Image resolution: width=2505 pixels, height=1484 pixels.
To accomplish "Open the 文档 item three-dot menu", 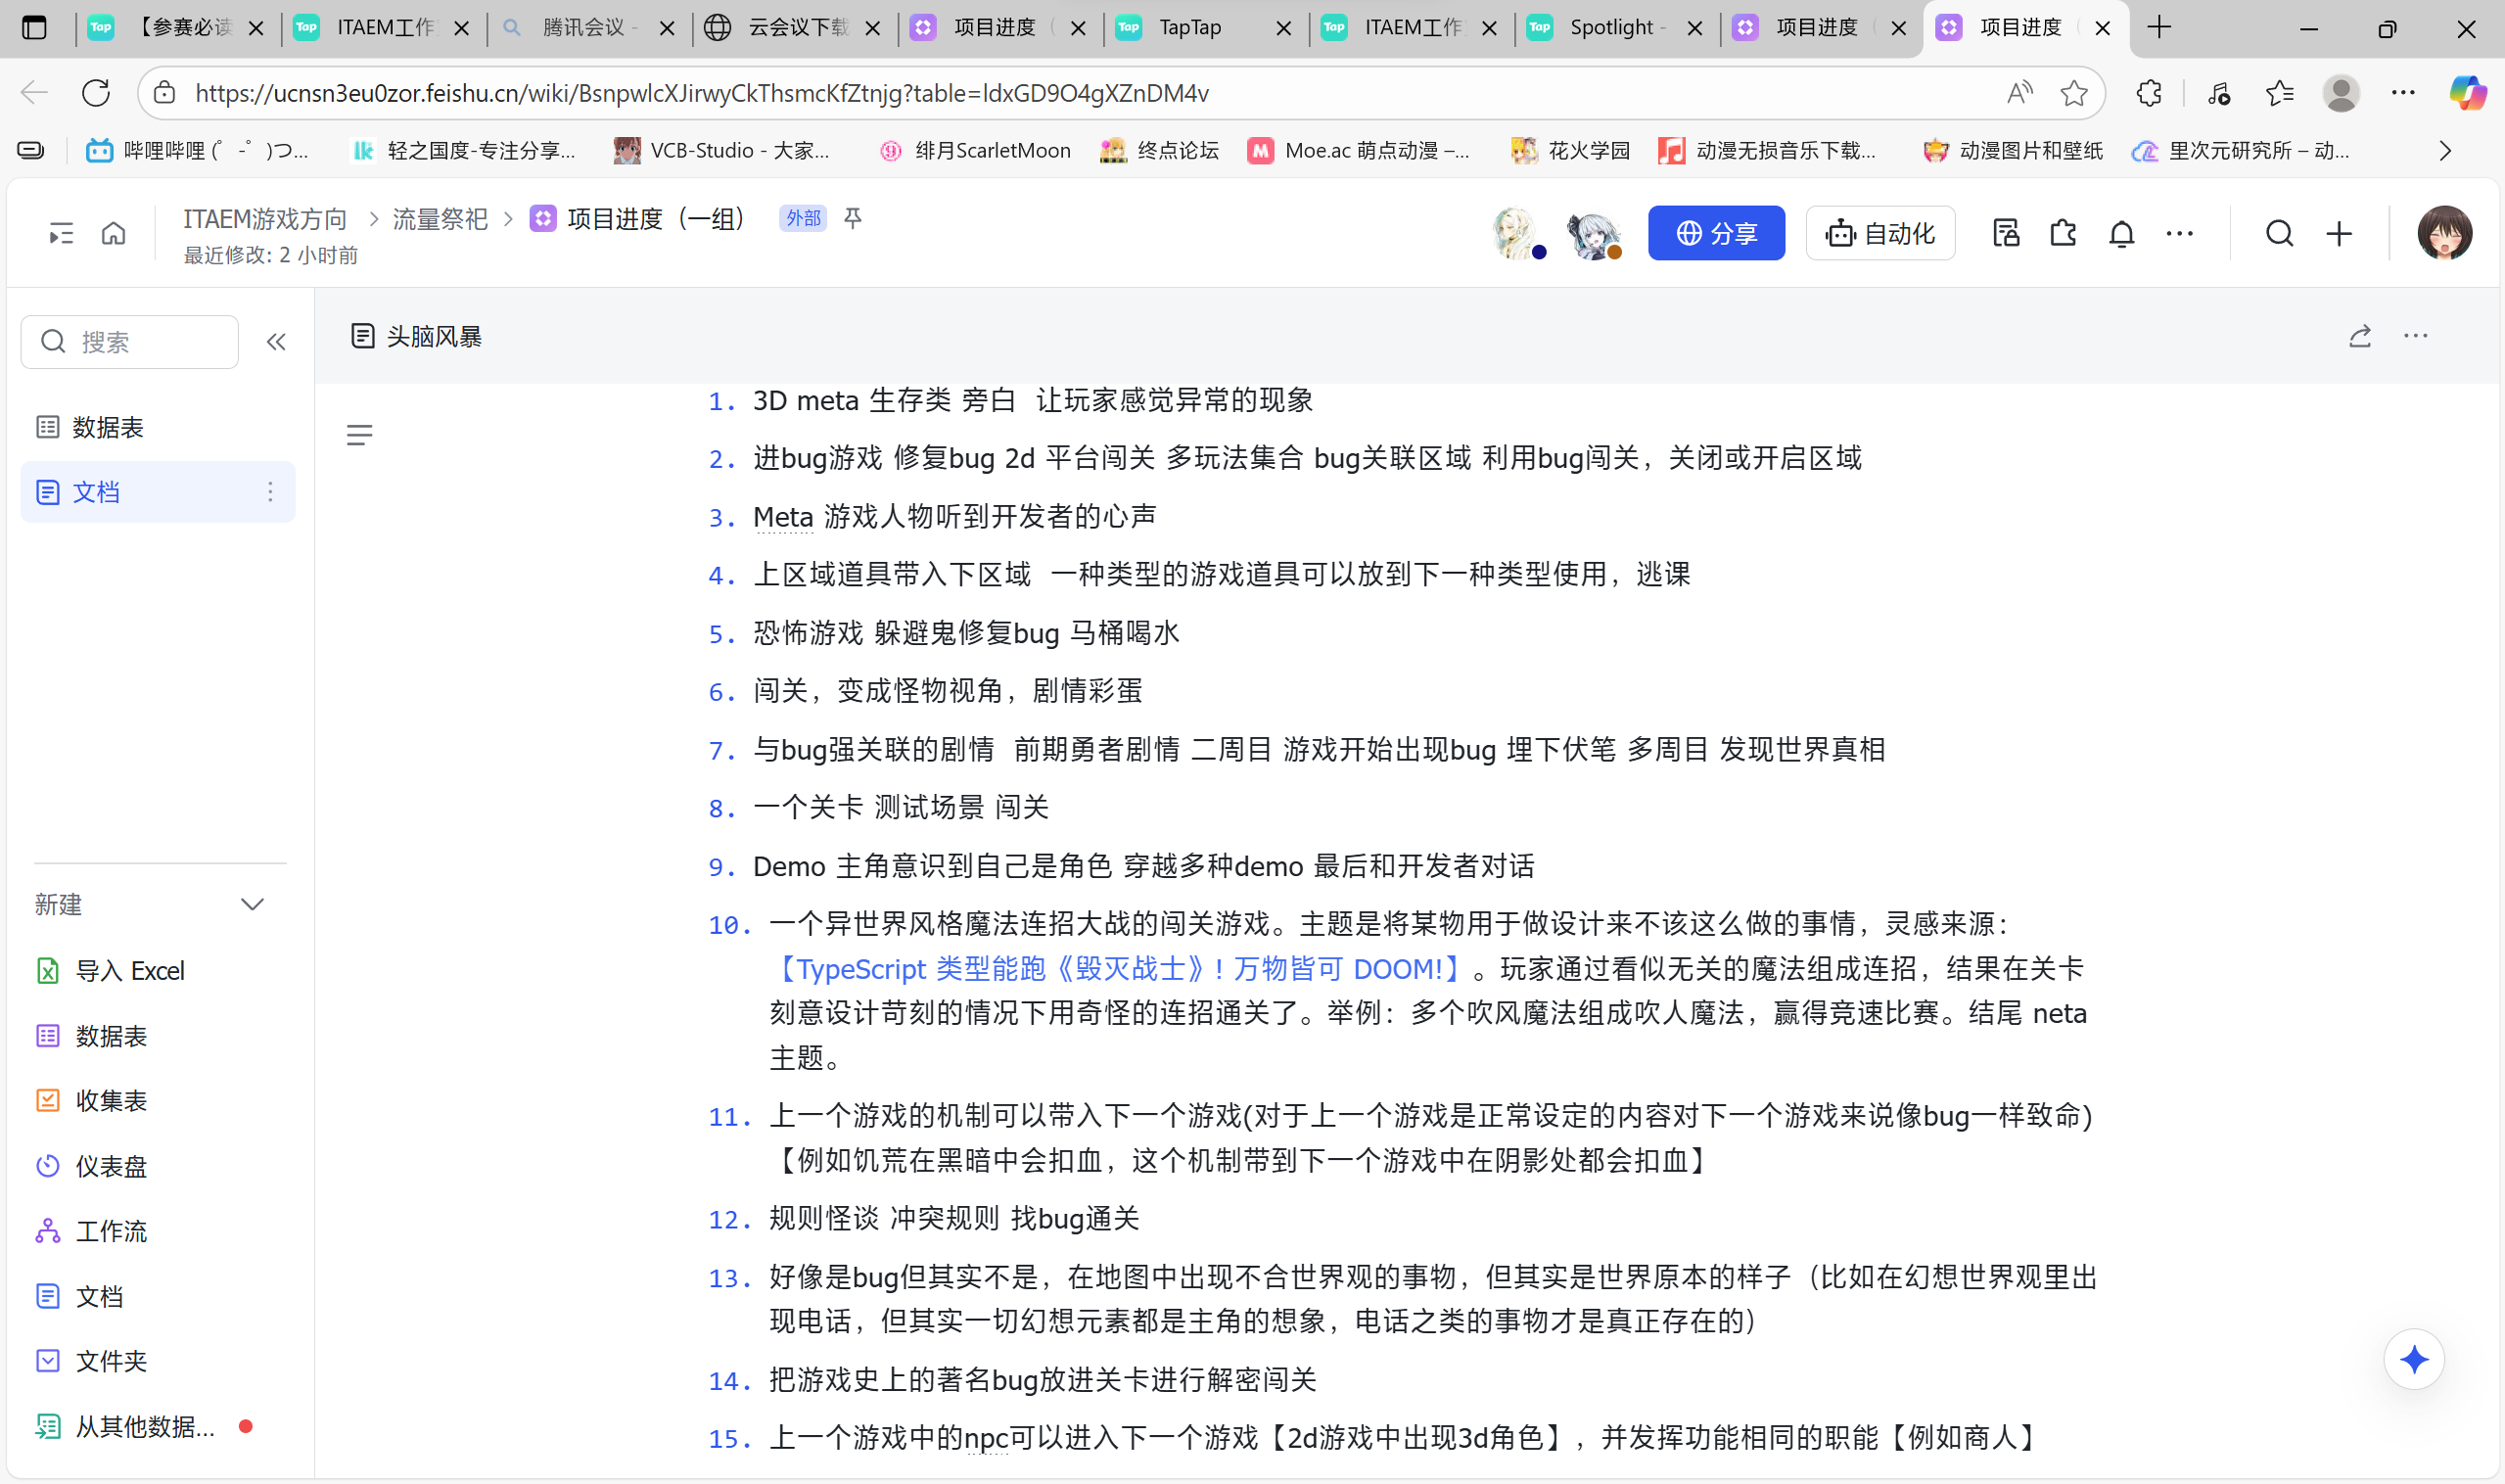I will (270, 492).
